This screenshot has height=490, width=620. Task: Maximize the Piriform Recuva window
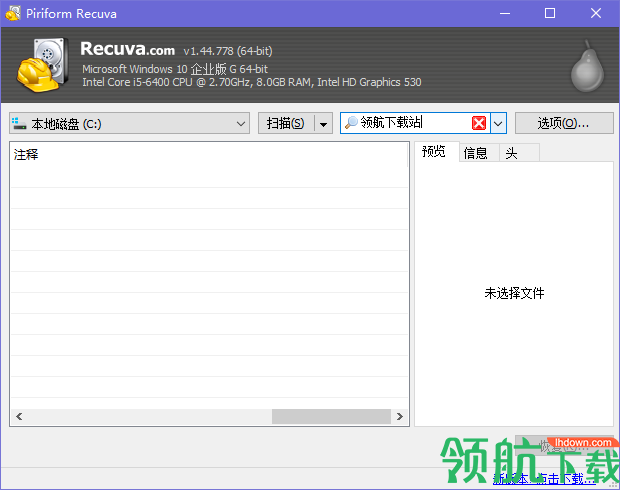(x=550, y=13)
